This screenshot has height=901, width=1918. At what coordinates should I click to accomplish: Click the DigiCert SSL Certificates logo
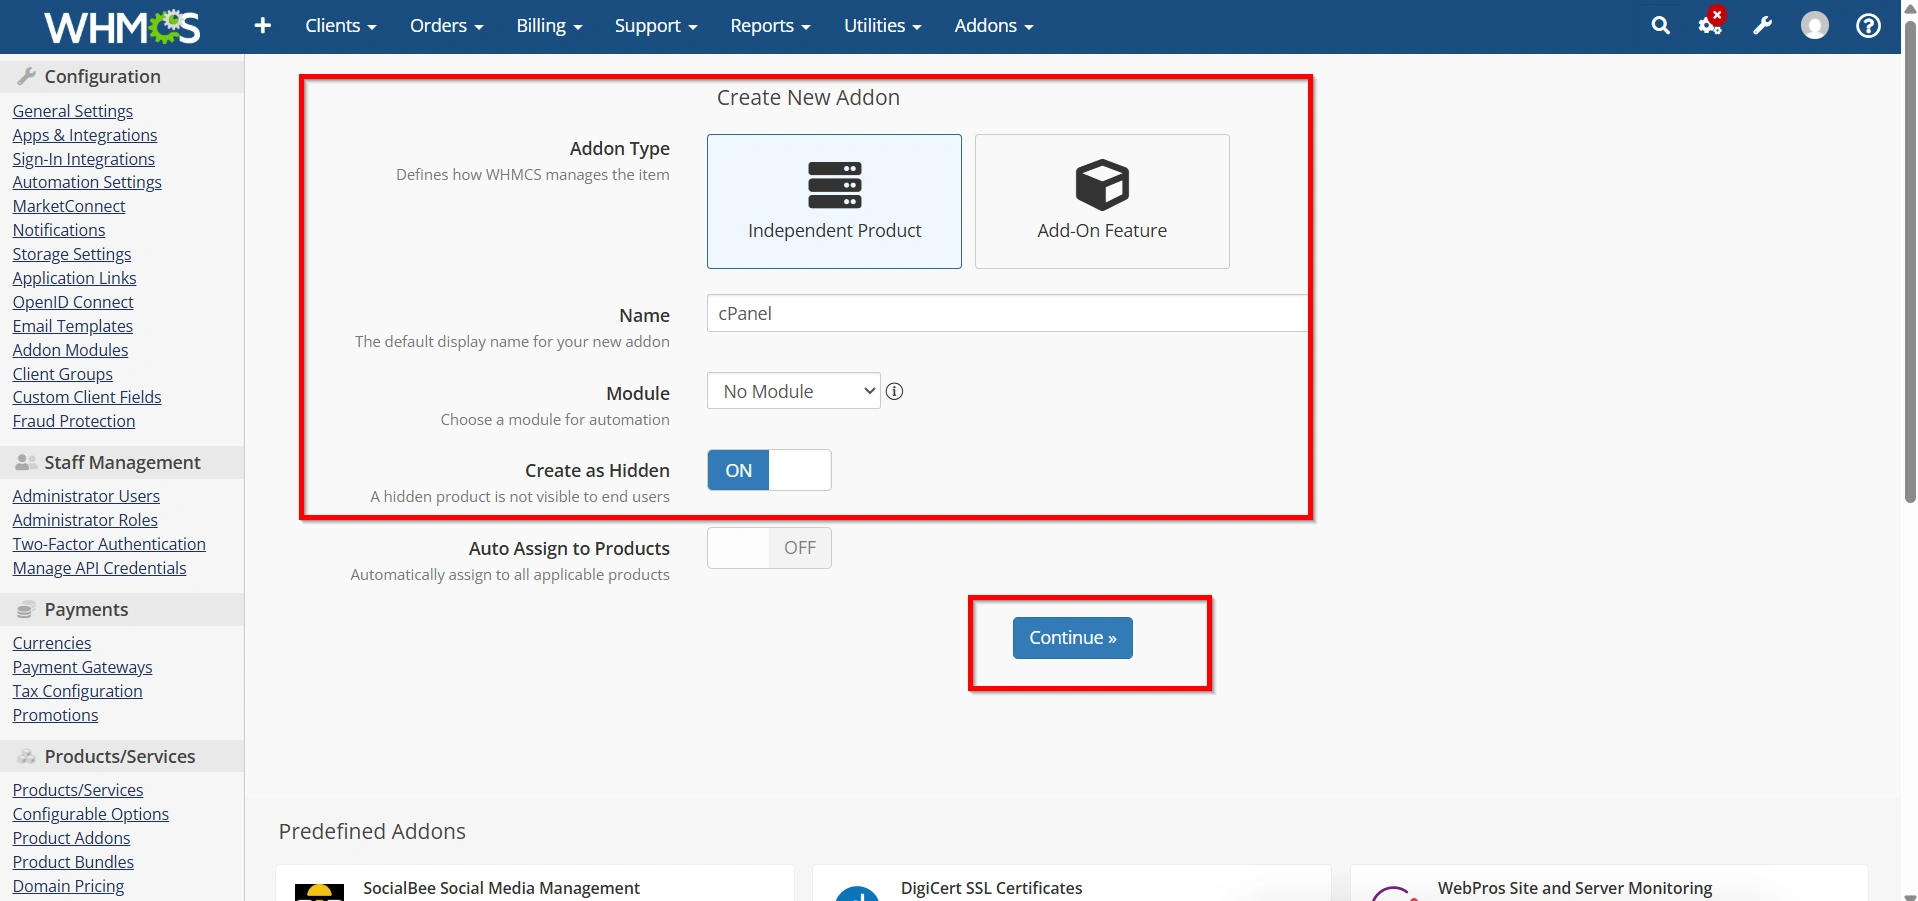[x=857, y=892]
